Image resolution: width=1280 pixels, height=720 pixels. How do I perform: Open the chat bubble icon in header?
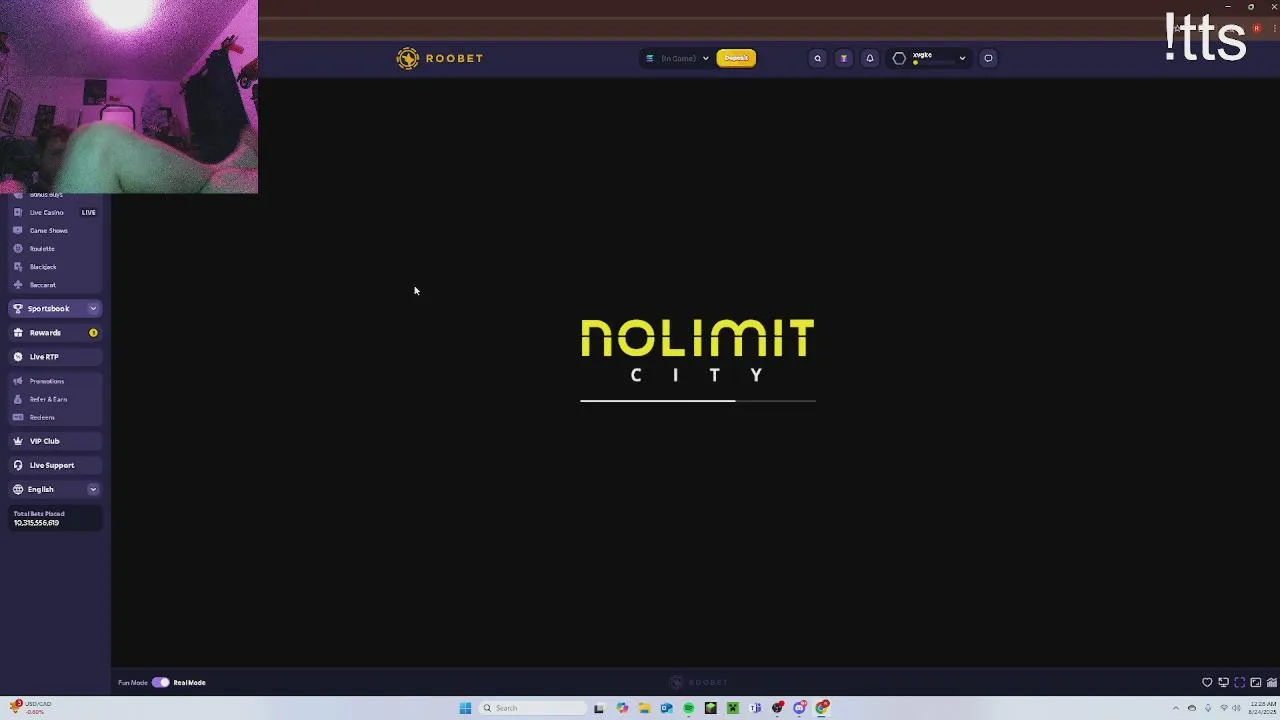pyautogui.click(x=988, y=58)
